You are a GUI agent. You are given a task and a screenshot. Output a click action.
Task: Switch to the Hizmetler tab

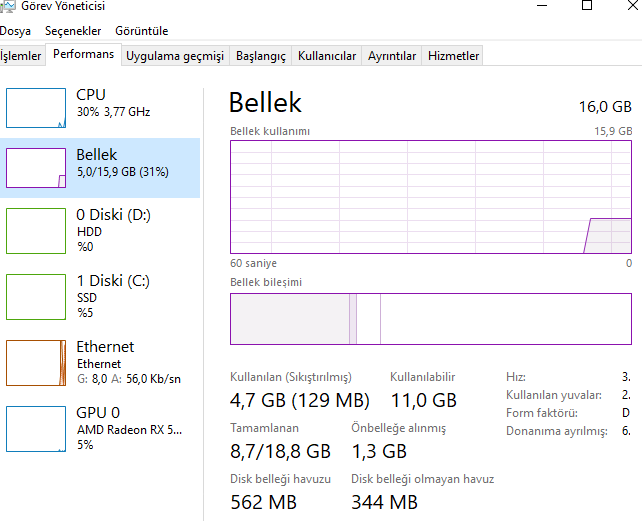454,56
